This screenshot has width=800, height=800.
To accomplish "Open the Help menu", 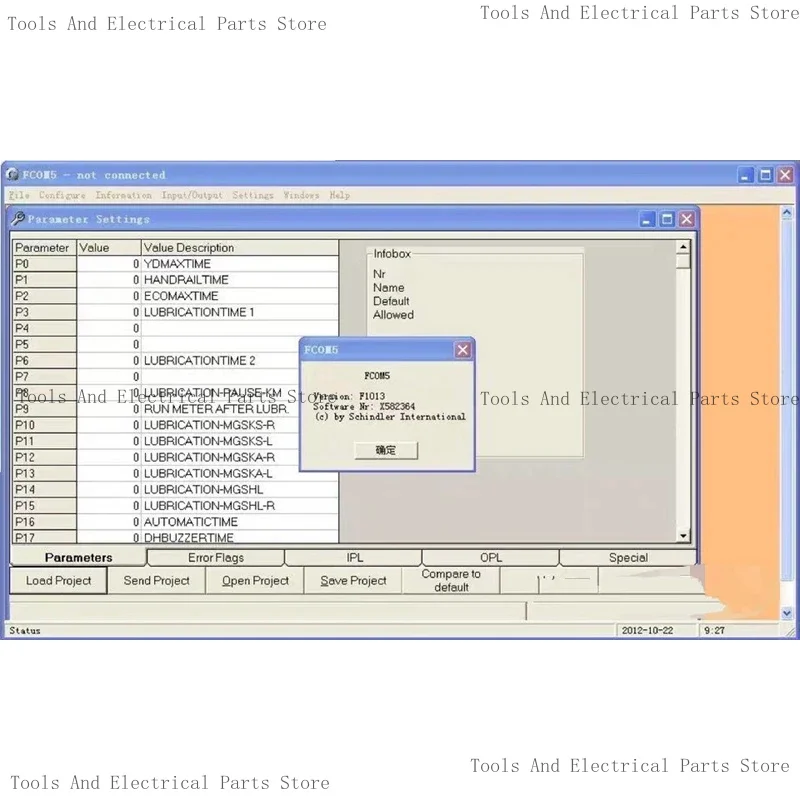I will click(340, 195).
